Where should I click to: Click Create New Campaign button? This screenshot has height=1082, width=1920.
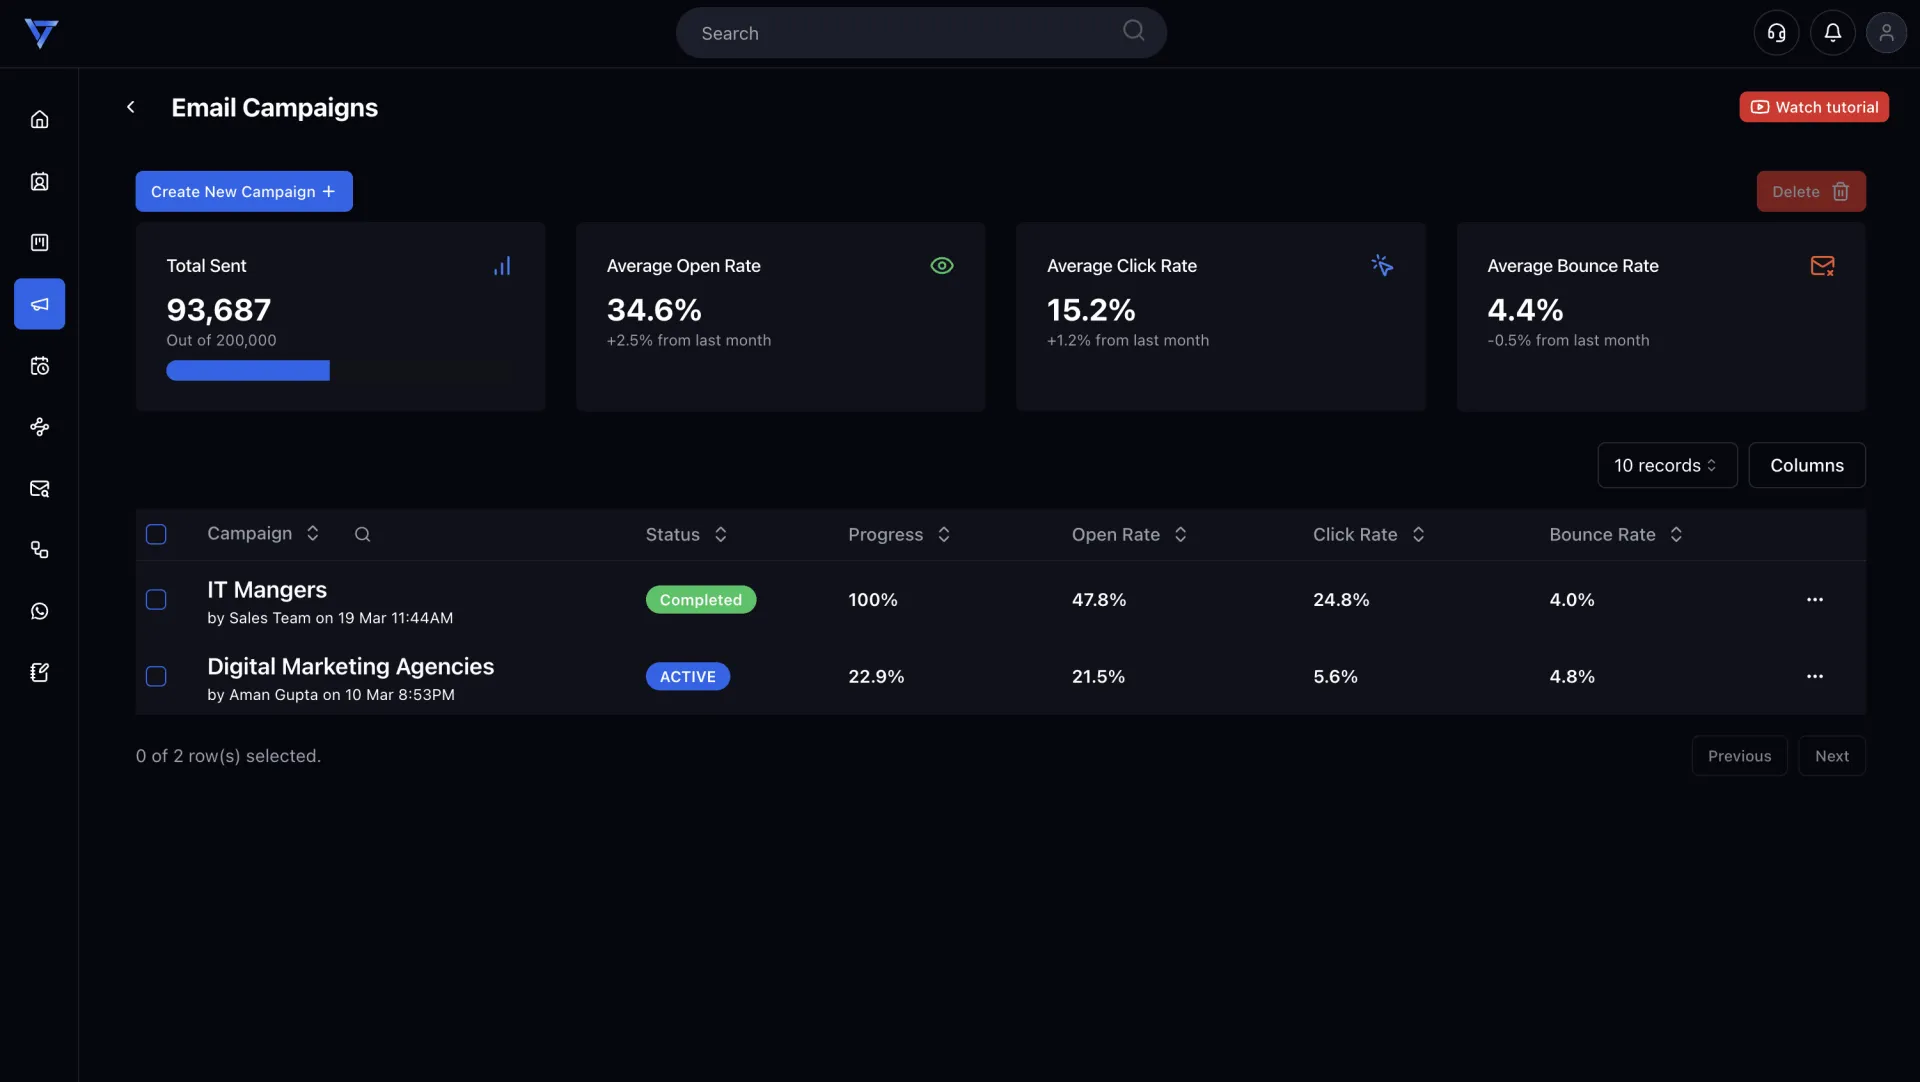(243, 191)
